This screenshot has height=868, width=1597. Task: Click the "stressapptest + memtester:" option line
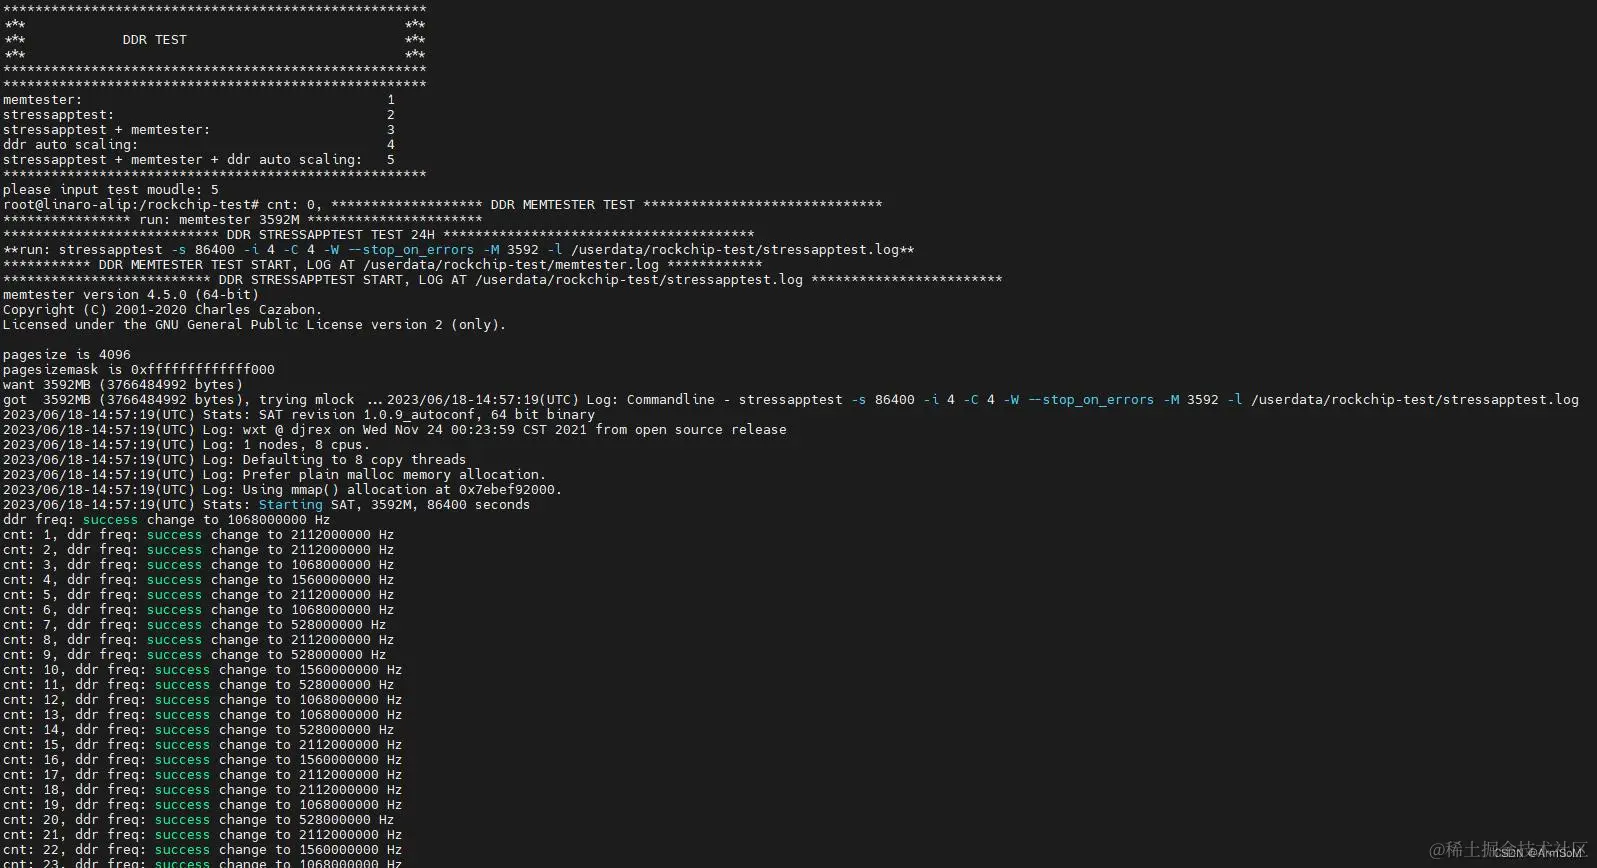199,130
